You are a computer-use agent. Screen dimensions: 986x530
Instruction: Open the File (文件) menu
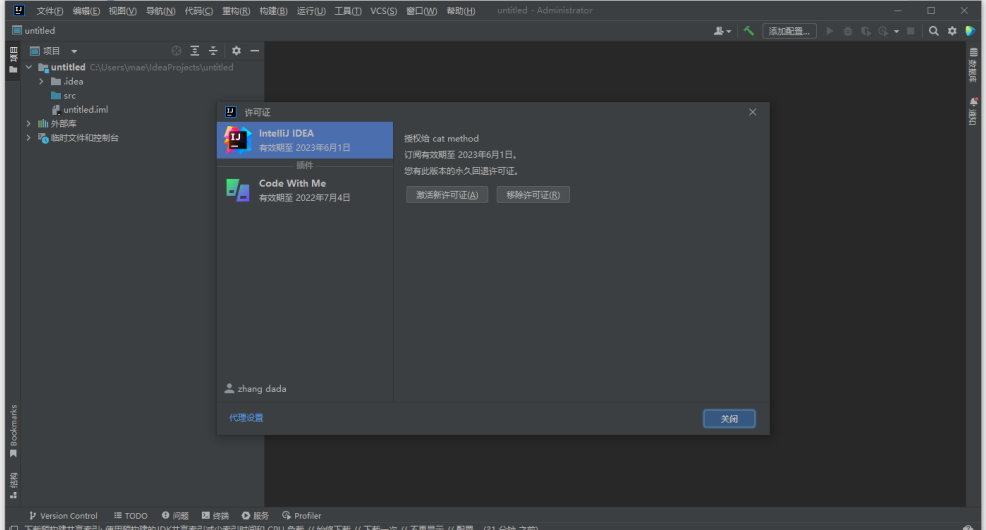(x=50, y=11)
